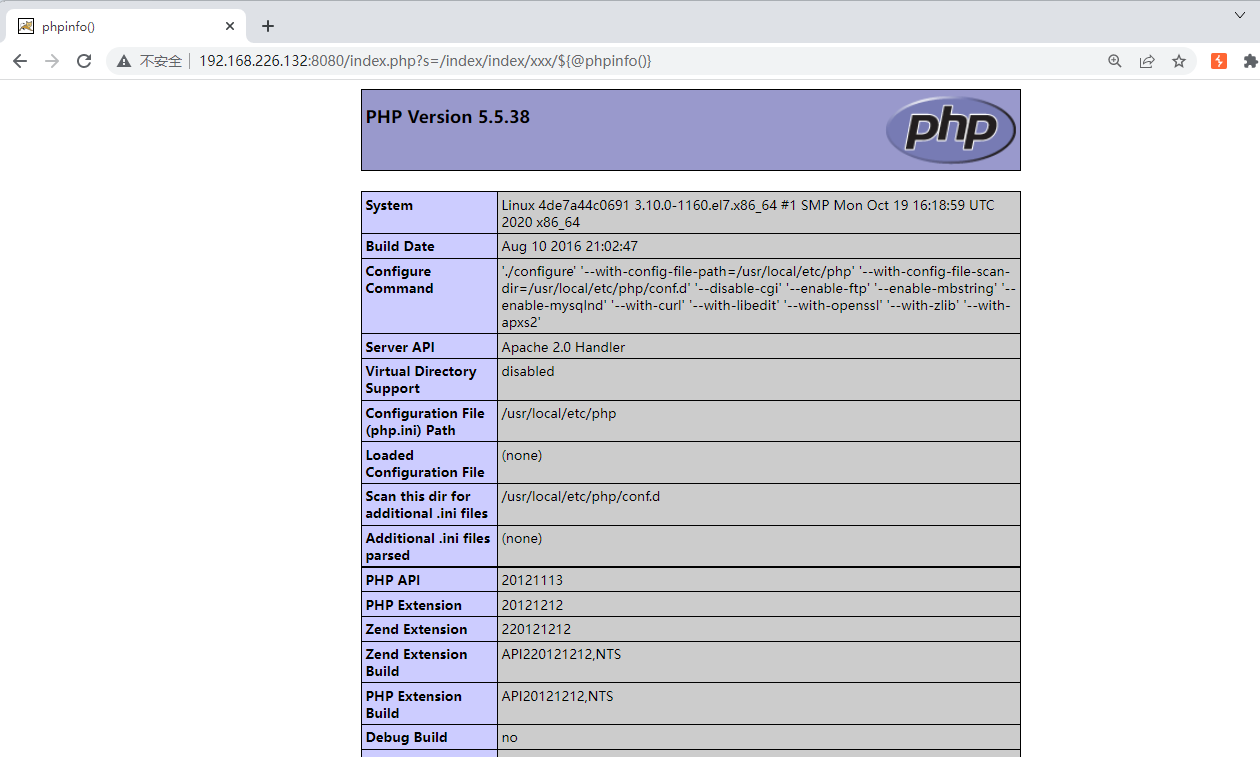Select the API220121212,NTS value
Viewport: 1260px width, 757px height.
(562, 654)
